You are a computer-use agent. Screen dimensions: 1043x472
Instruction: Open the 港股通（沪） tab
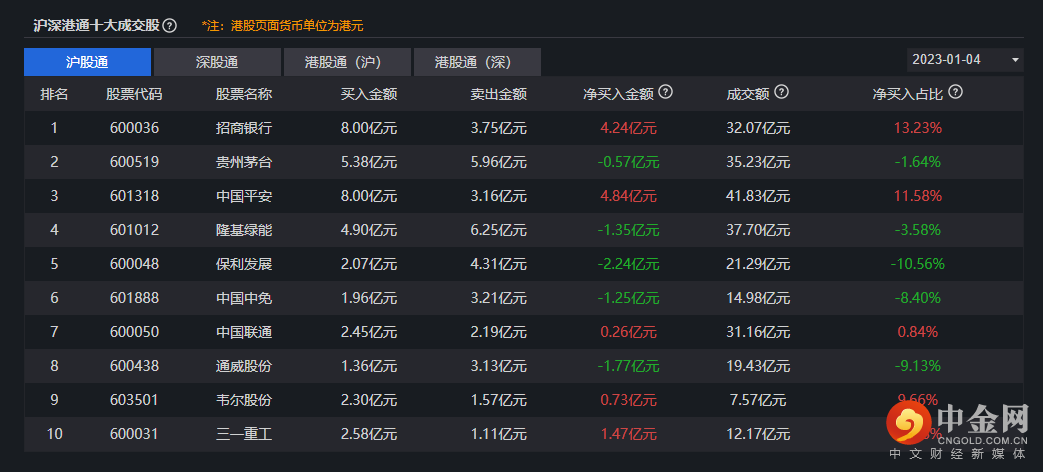(347, 62)
